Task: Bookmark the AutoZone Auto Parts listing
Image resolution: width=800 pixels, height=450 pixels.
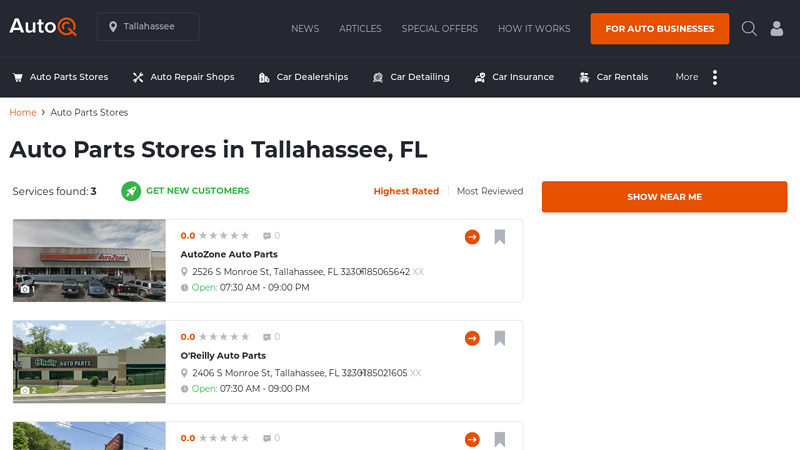Action: coord(499,237)
